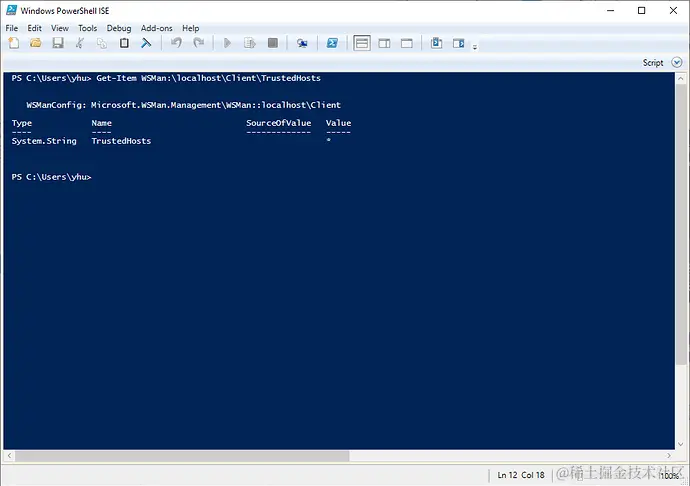This screenshot has height=486, width=690.
Task: Open the Tools menu
Action: [88, 28]
